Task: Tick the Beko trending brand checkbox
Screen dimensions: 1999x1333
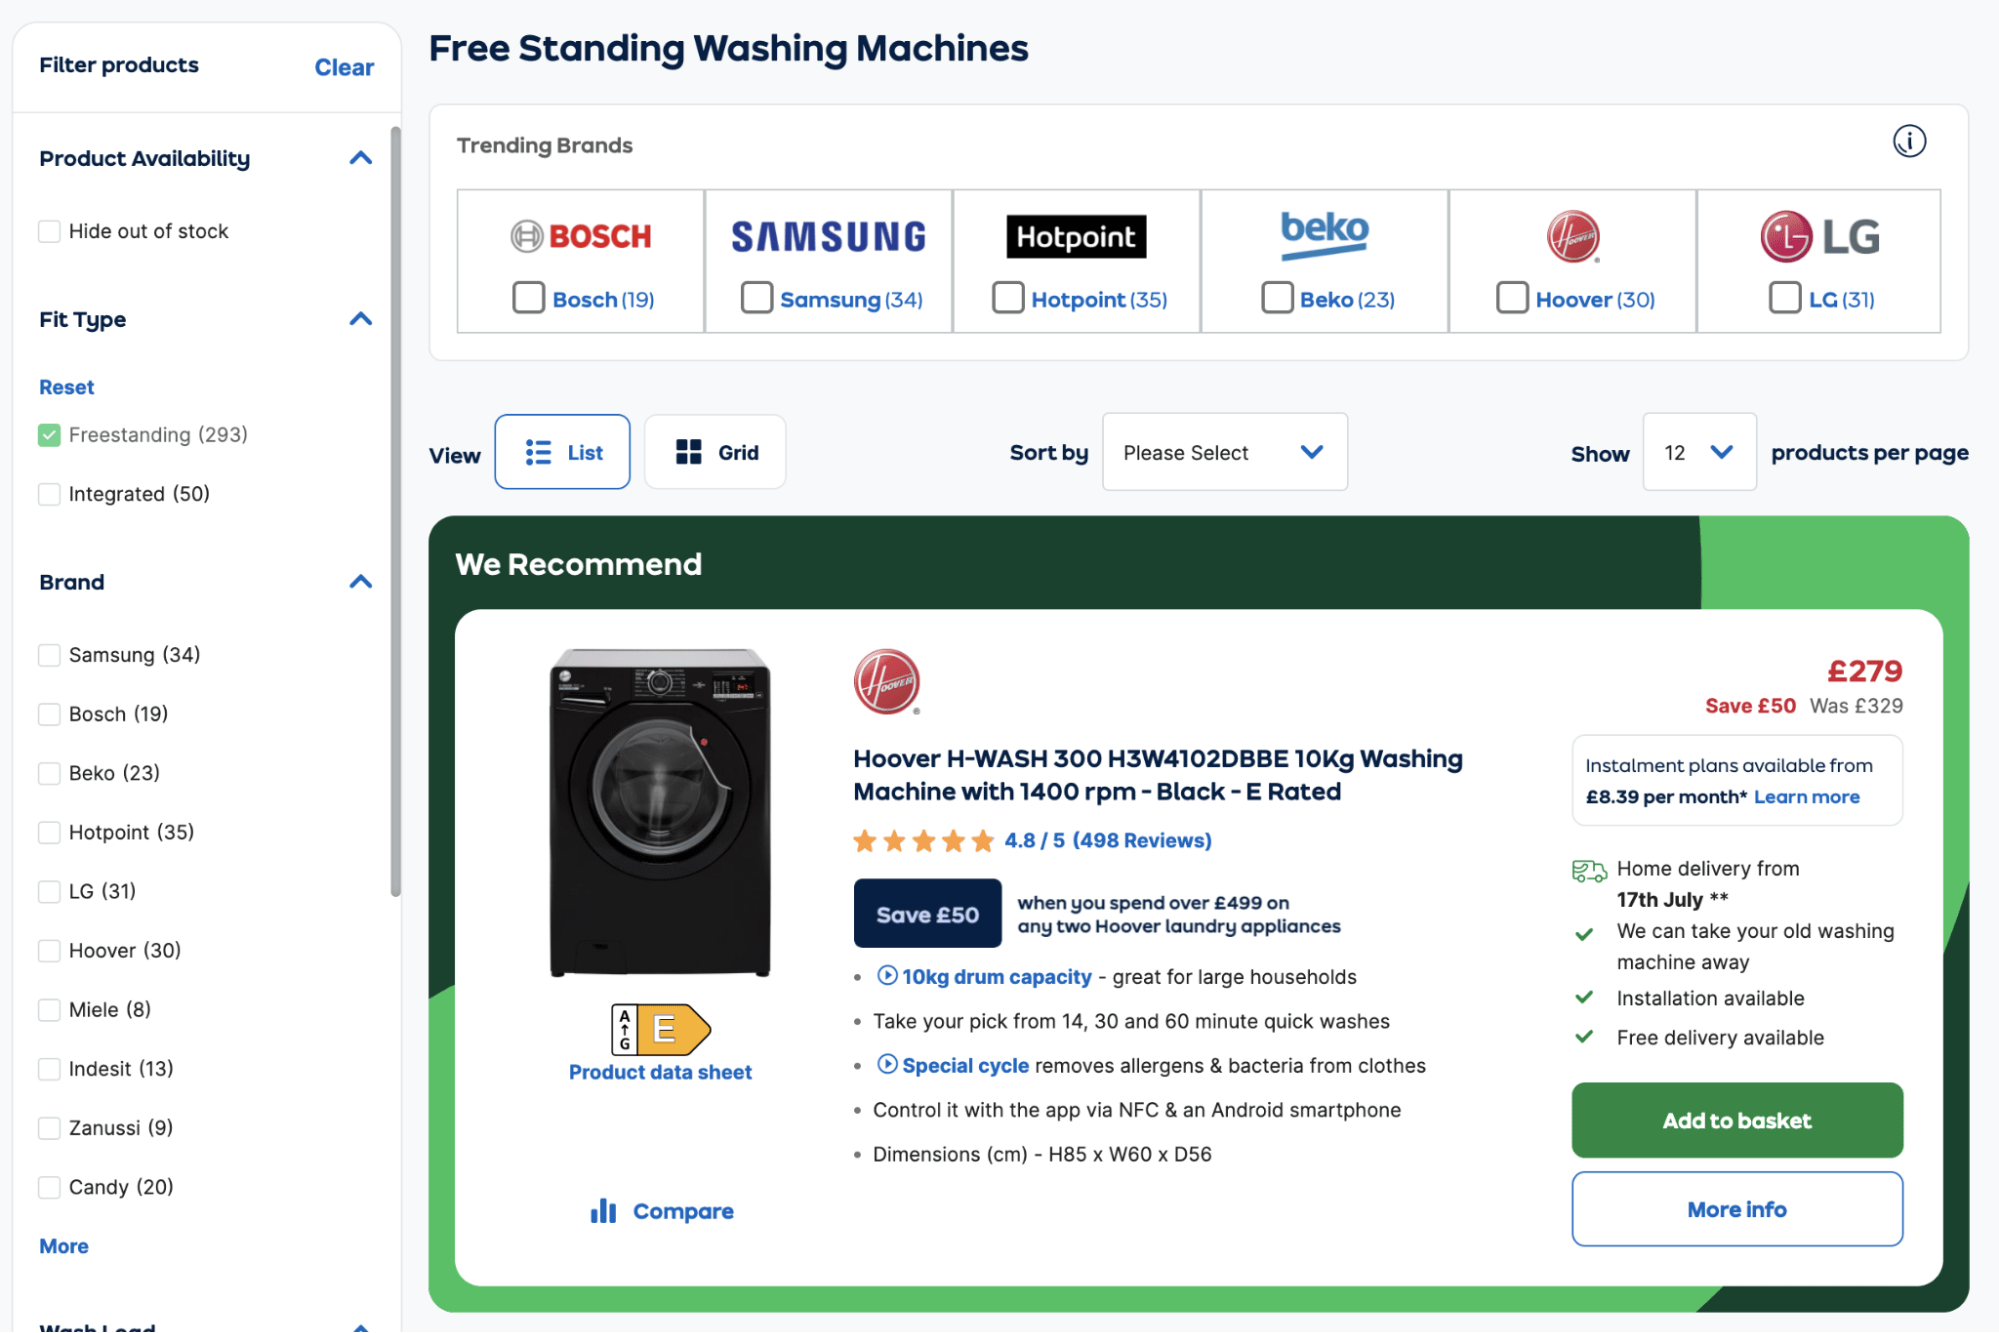Action: coord(1277,298)
